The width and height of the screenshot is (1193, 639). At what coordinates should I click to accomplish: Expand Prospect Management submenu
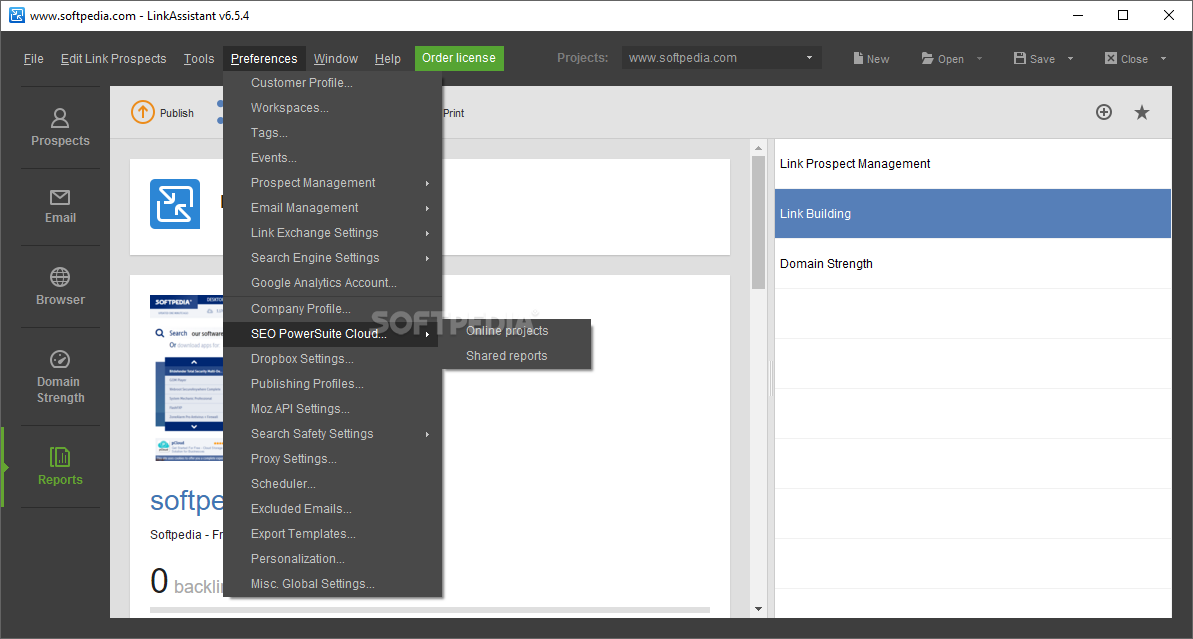point(332,183)
